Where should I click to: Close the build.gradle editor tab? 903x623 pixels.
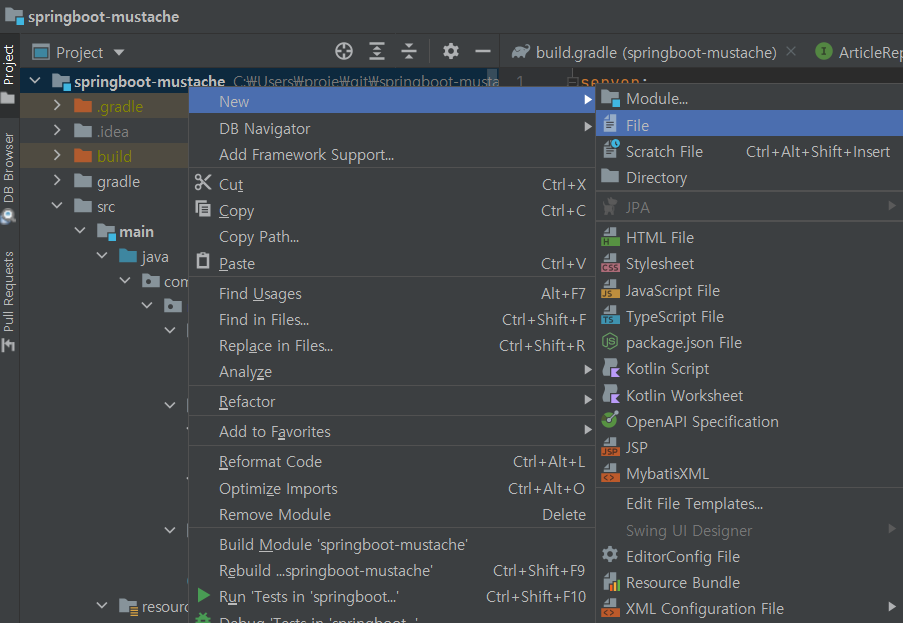point(791,51)
